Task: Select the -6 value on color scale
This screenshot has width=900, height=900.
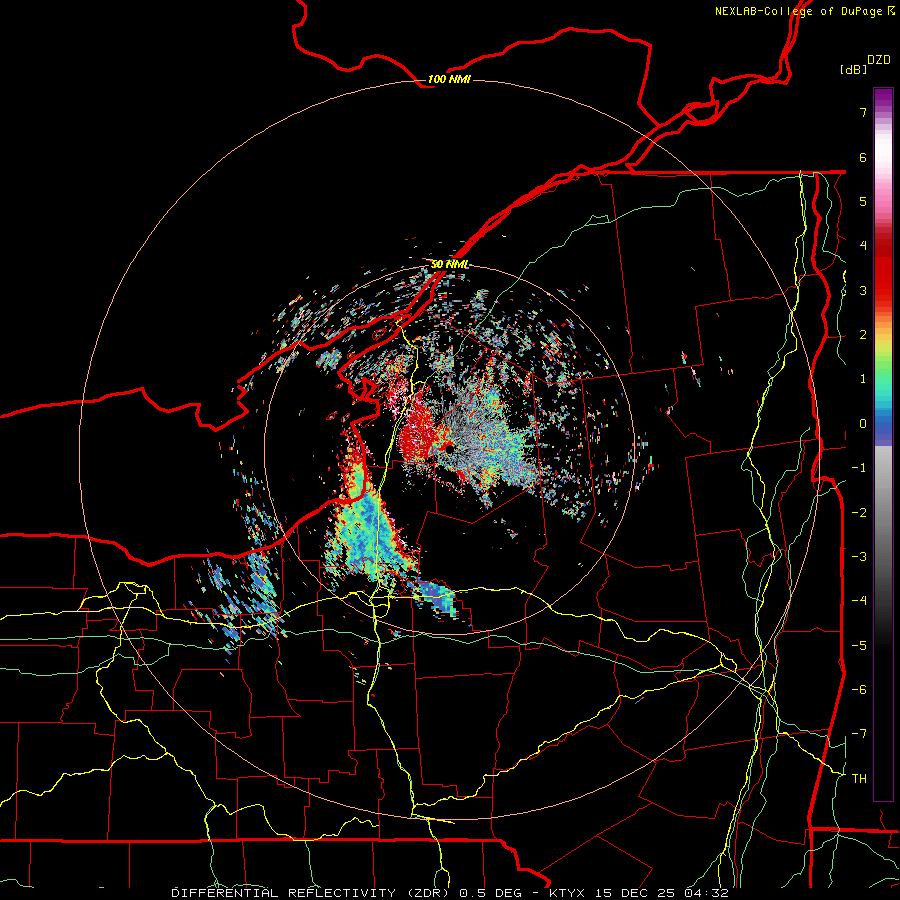Action: 859,690
